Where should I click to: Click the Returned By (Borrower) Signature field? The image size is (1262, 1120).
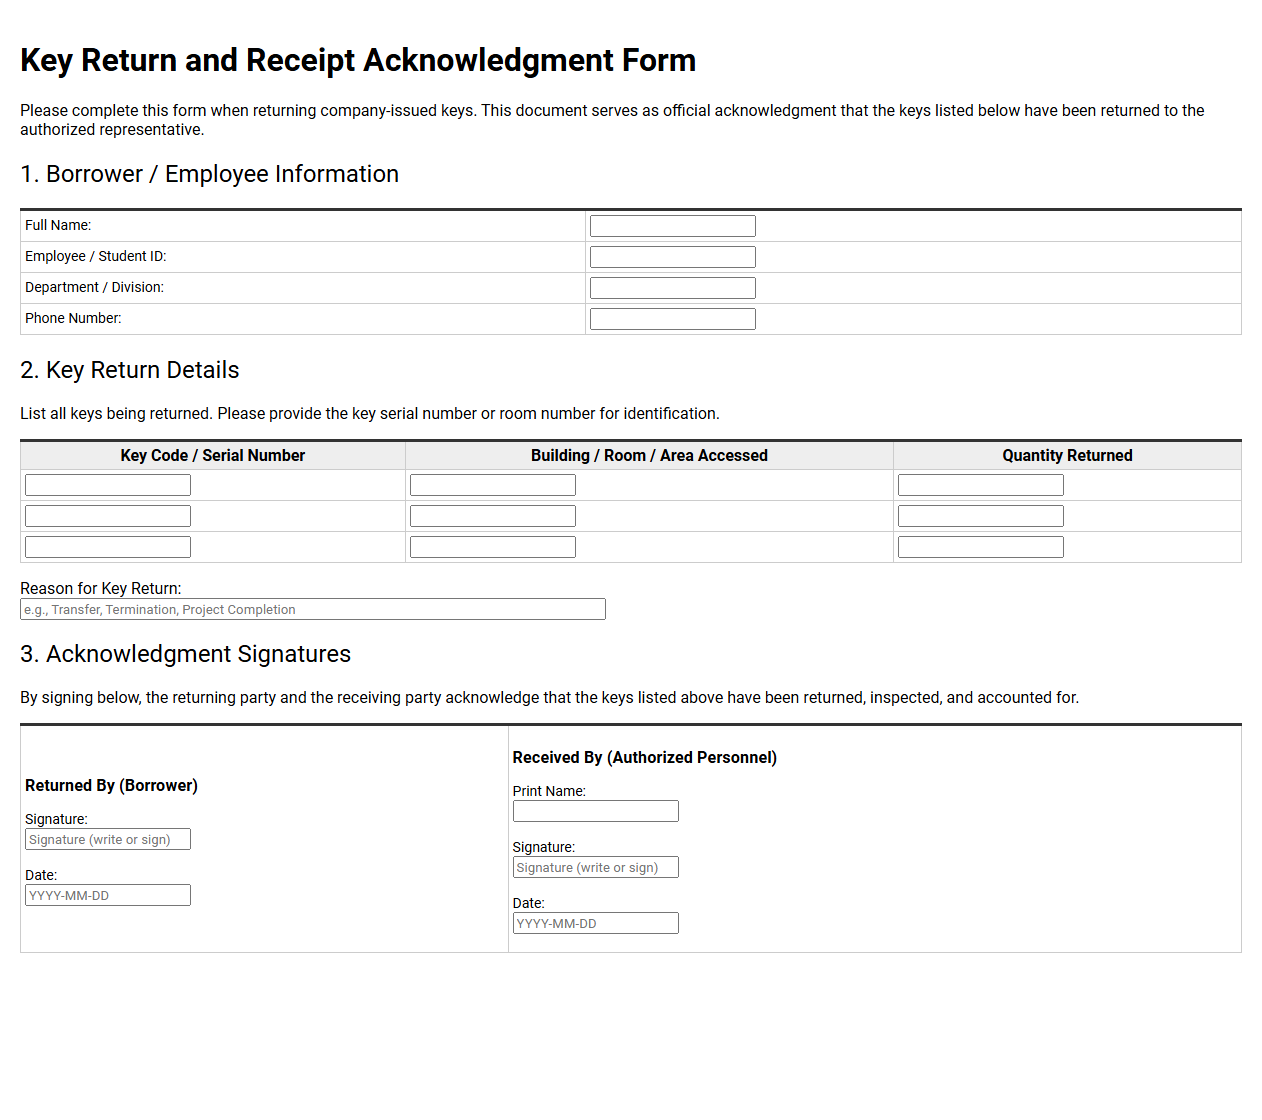click(x=108, y=839)
